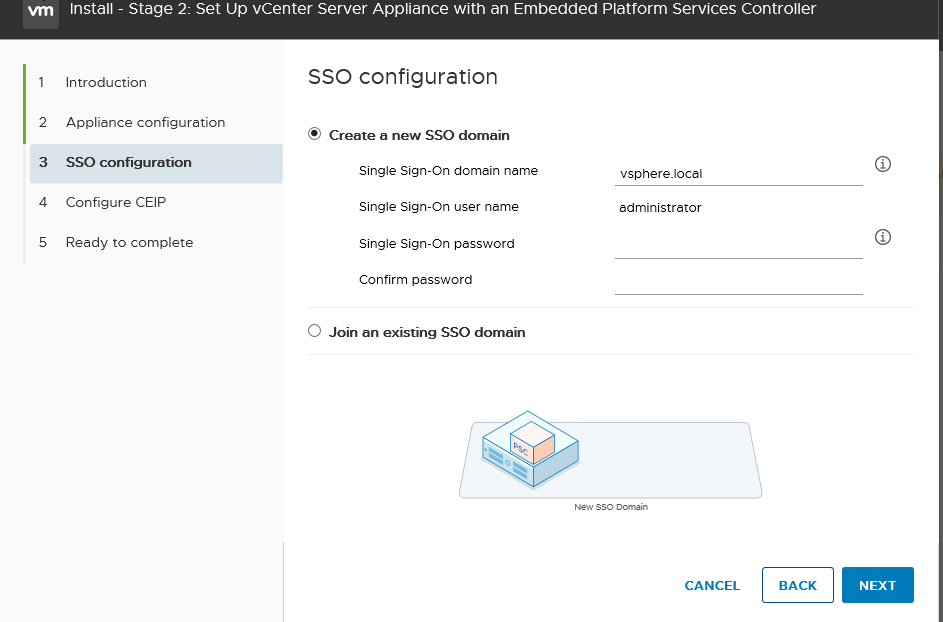The width and height of the screenshot is (943, 622).
Task: Select SSO configuration step in sidebar
Action: coord(156,163)
